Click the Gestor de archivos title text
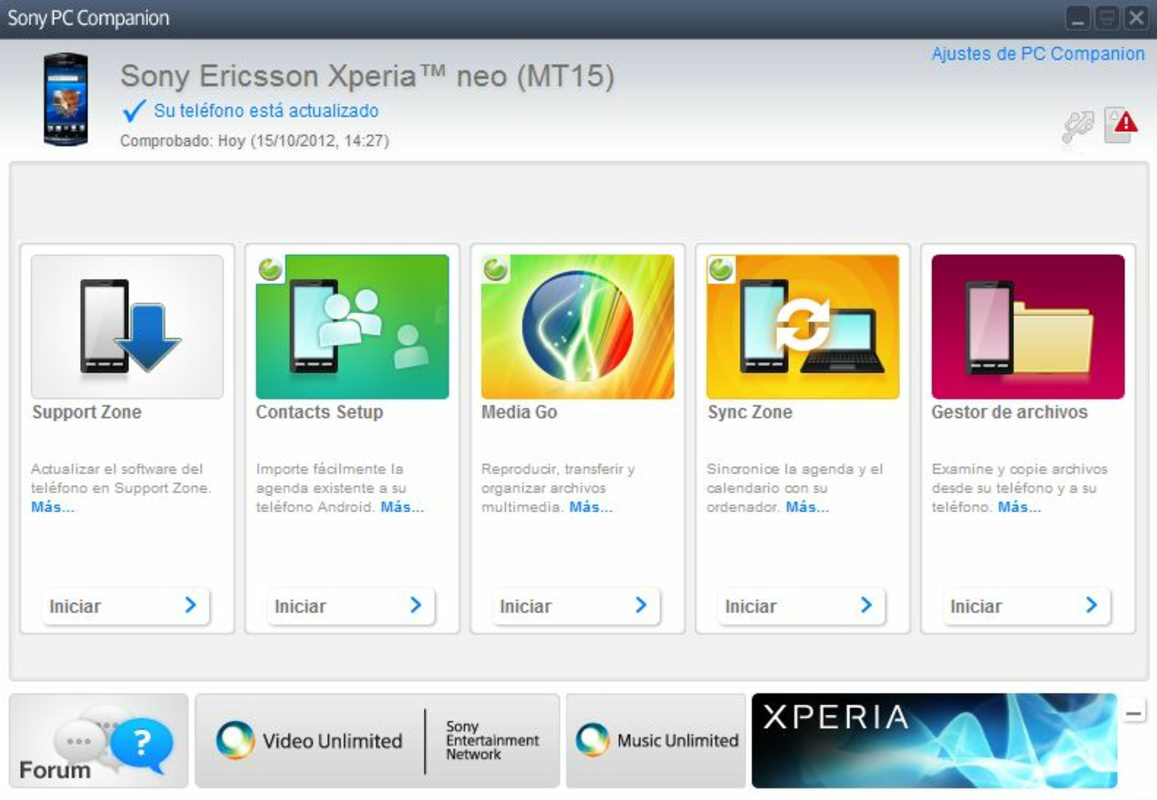This screenshot has height=800, width=1157. [1009, 412]
